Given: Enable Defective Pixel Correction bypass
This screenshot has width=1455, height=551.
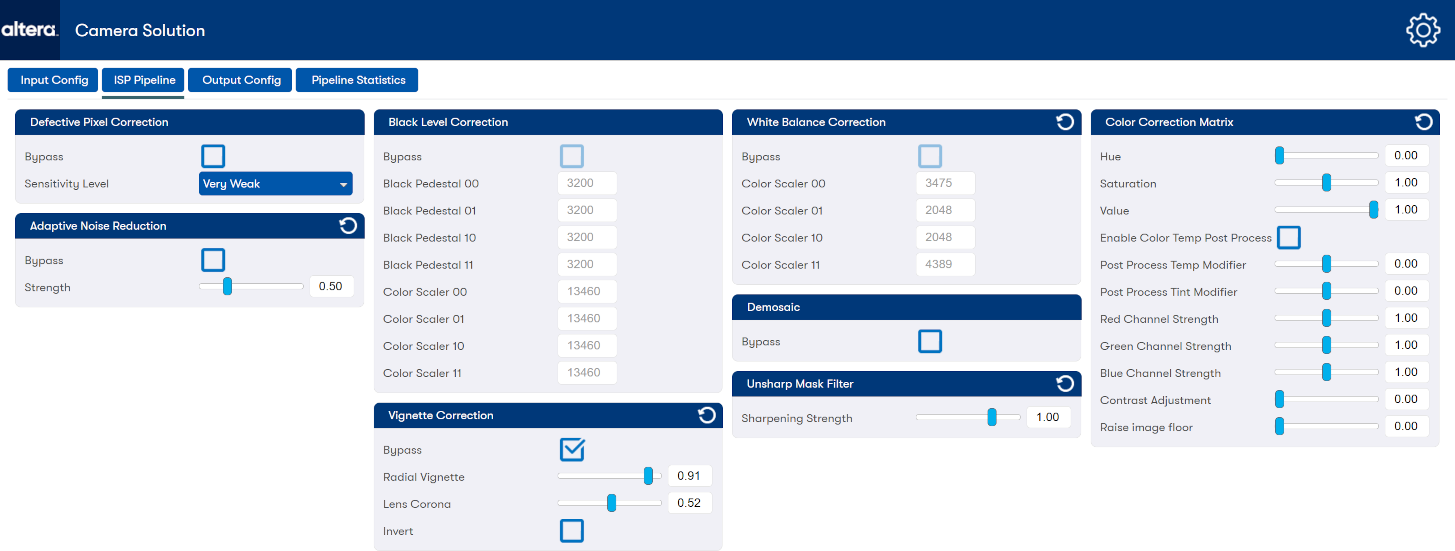Looking at the screenshot, I should tap(213, 156).
